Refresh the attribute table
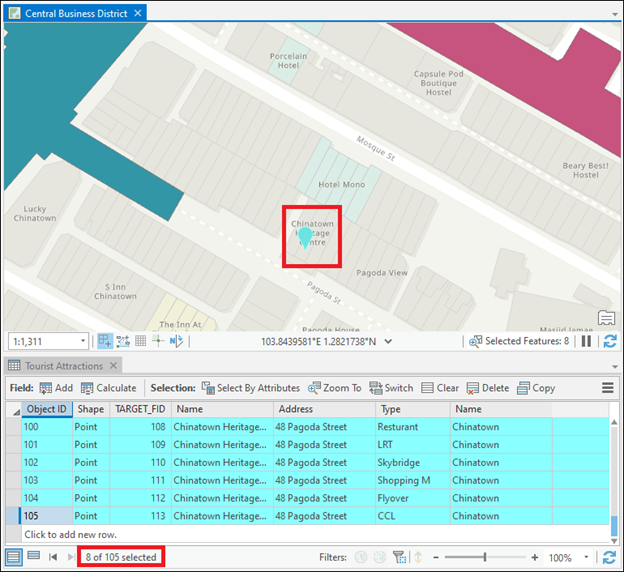Image resolution: width=624 pixels, height=572 pixels. (x=609, y=557)
